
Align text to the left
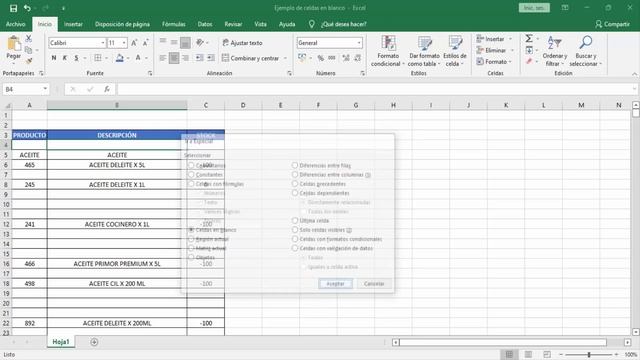click(x=162, y=58)
